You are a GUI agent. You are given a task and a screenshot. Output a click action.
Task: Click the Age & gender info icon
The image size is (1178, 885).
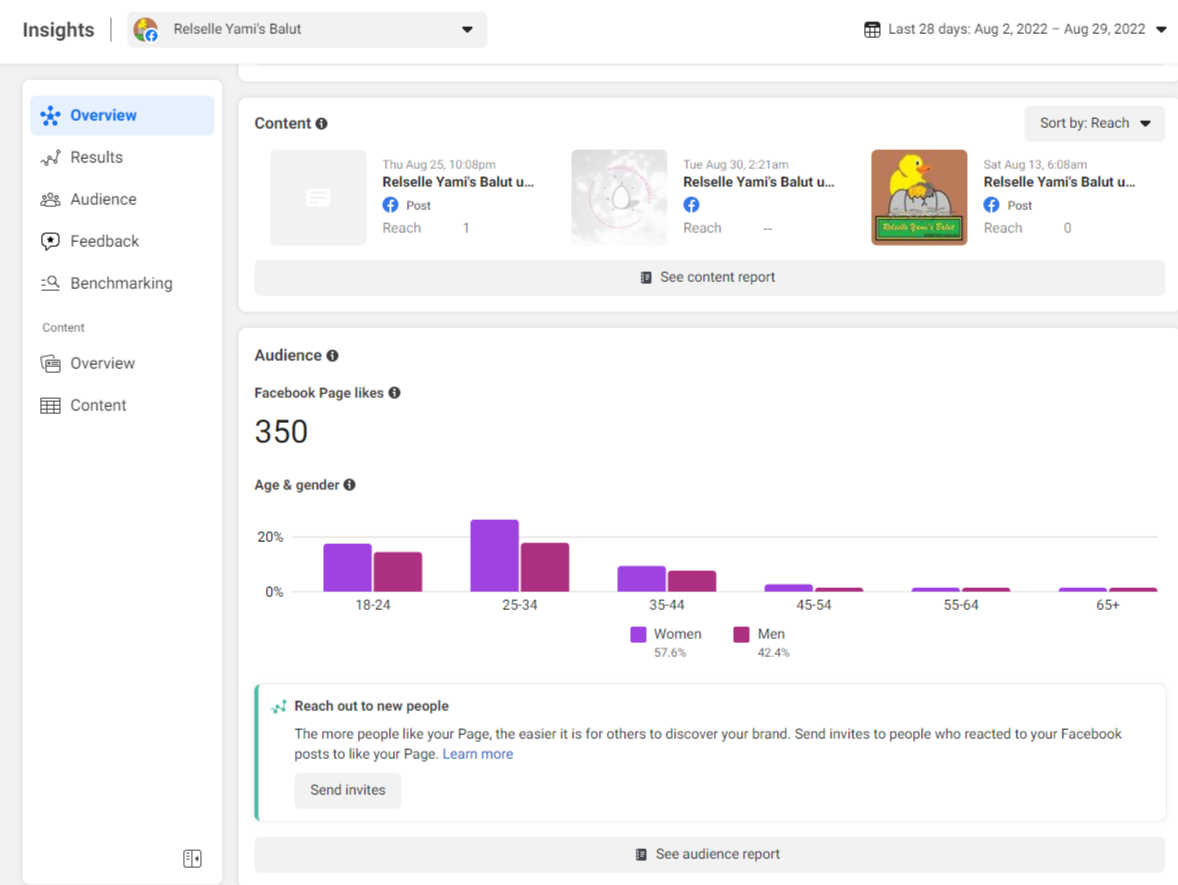point(349,485)
